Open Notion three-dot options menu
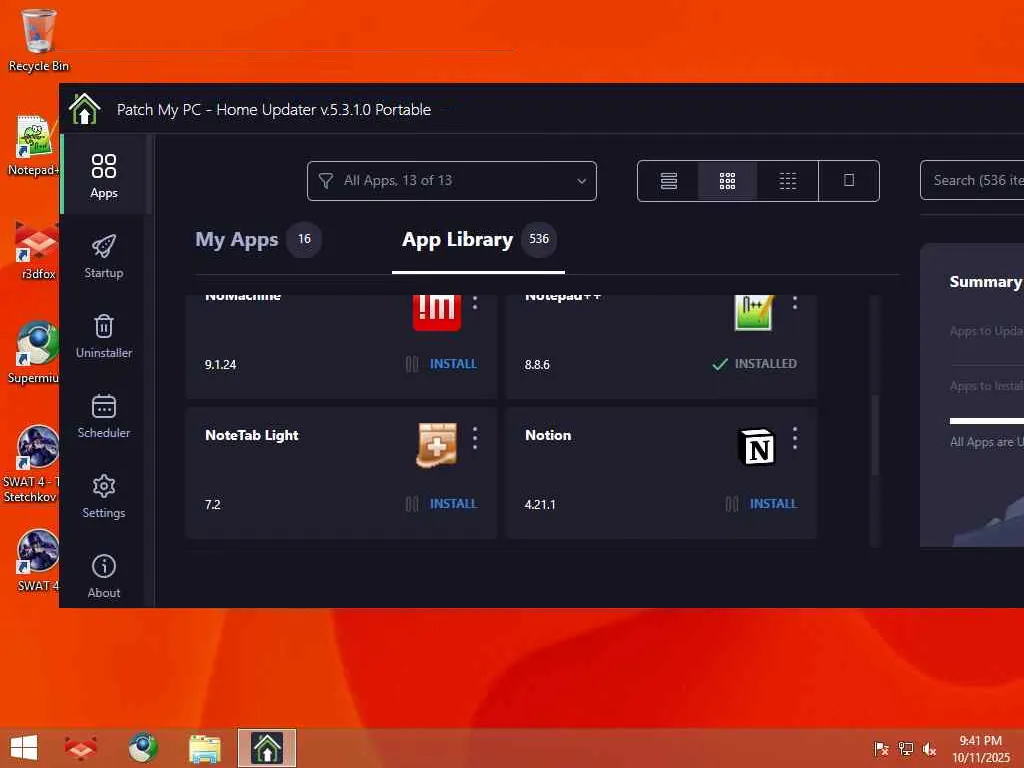Image resolution: width=1024 pixels, height=768 pixels. tap(795, 438)
